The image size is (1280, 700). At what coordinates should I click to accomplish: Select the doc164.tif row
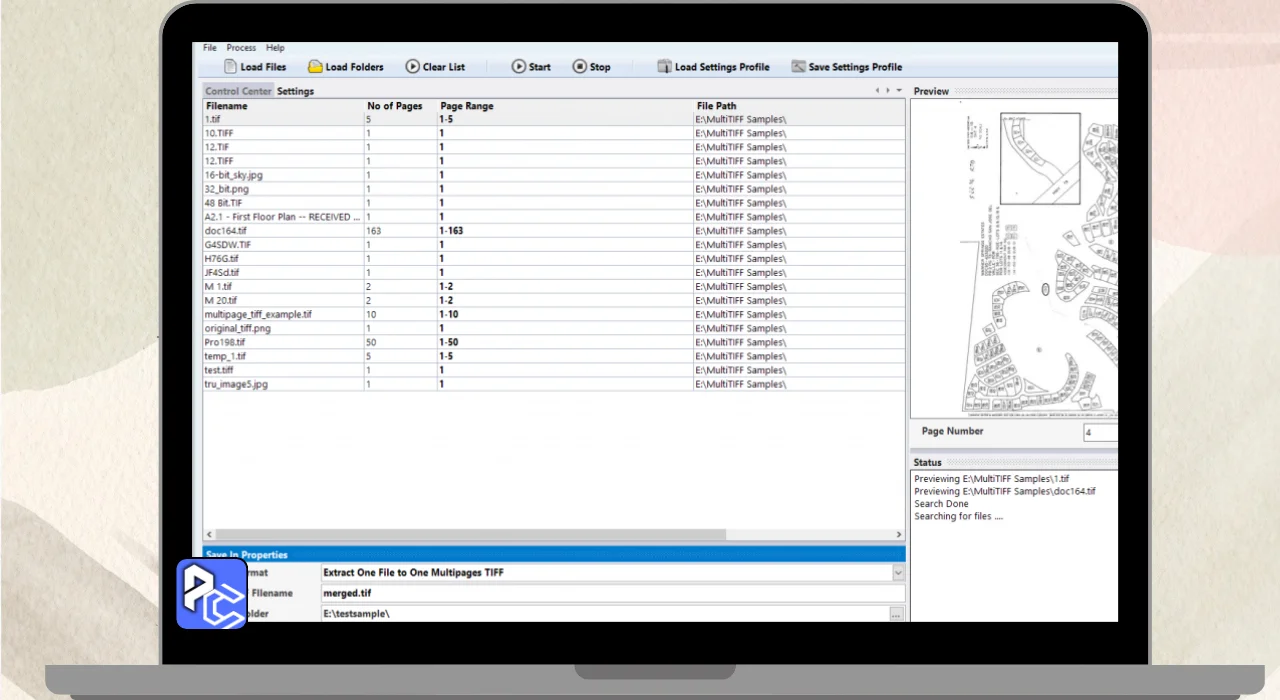click(226, 231)
